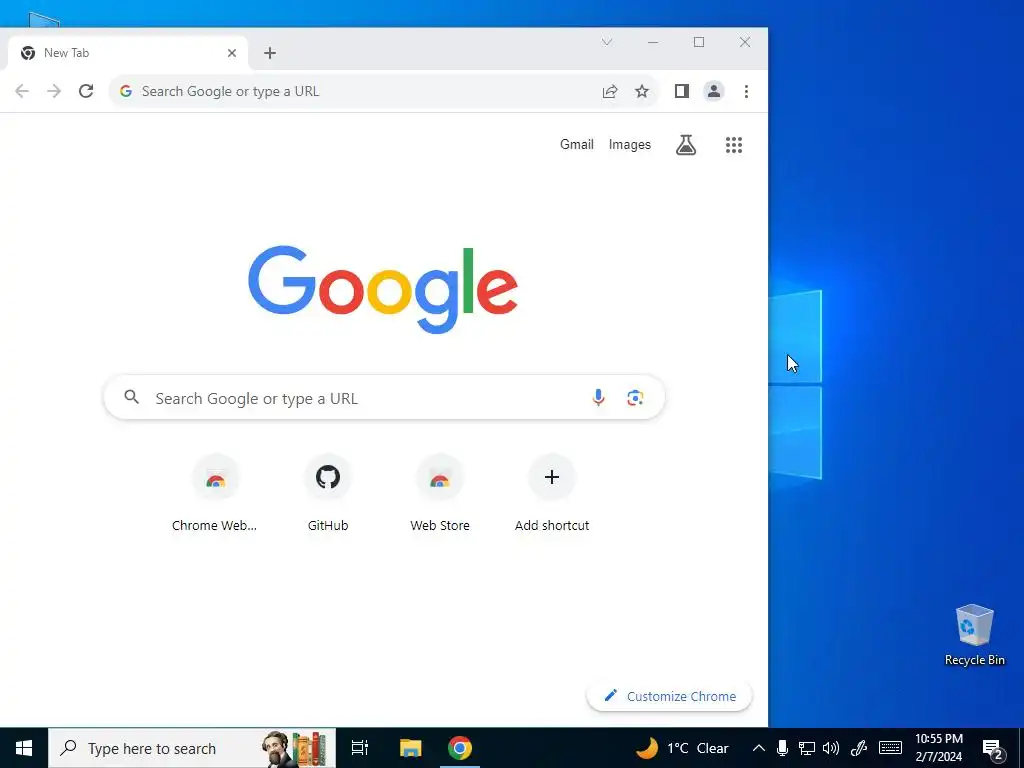The image size is (1024, 768).
Task: Open the notification center icon
Action: 993,748
